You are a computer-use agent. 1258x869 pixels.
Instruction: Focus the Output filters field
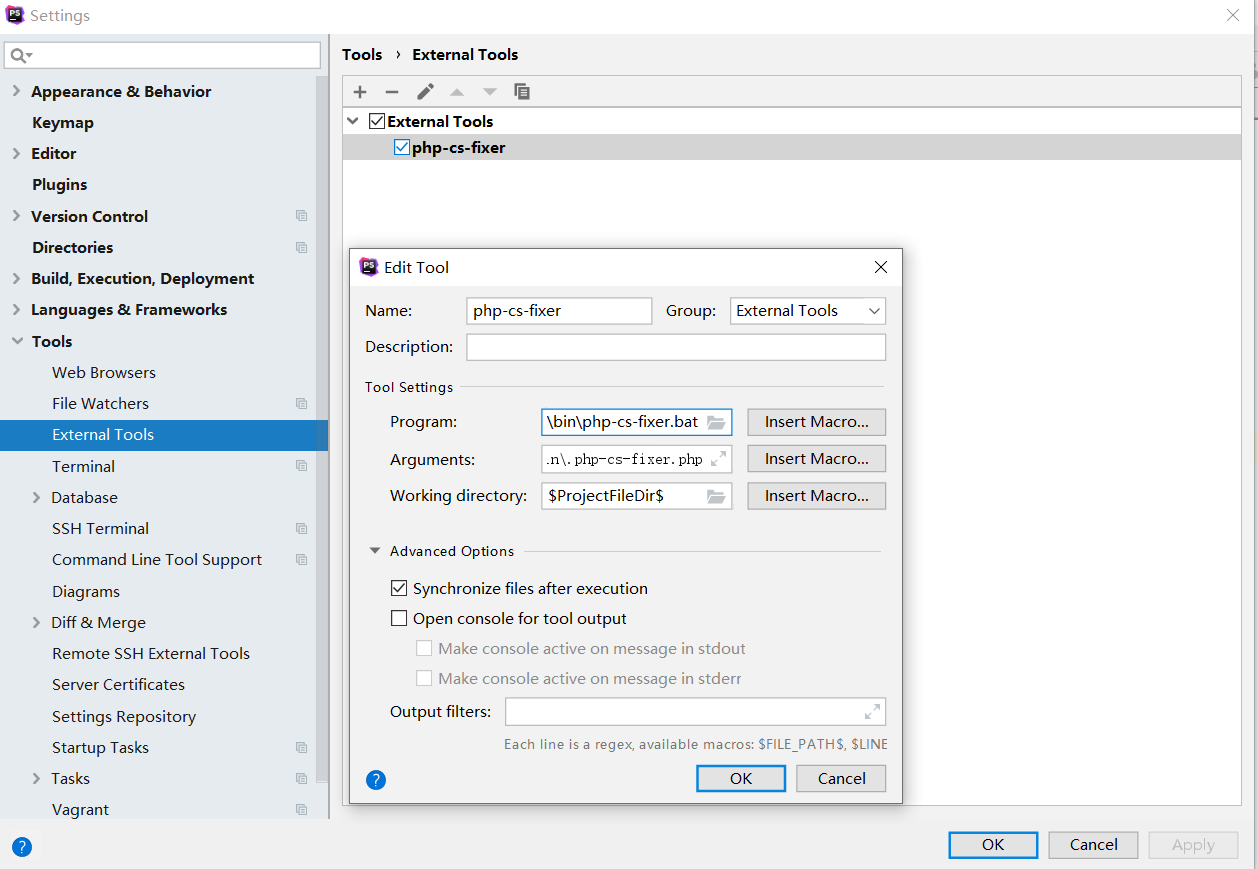pos(695,712)
